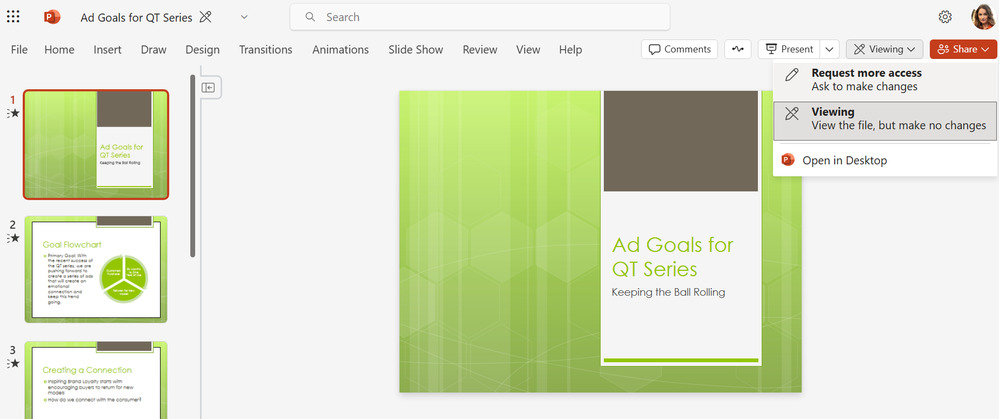Click the user profile avatar

(x=982, y=17)
